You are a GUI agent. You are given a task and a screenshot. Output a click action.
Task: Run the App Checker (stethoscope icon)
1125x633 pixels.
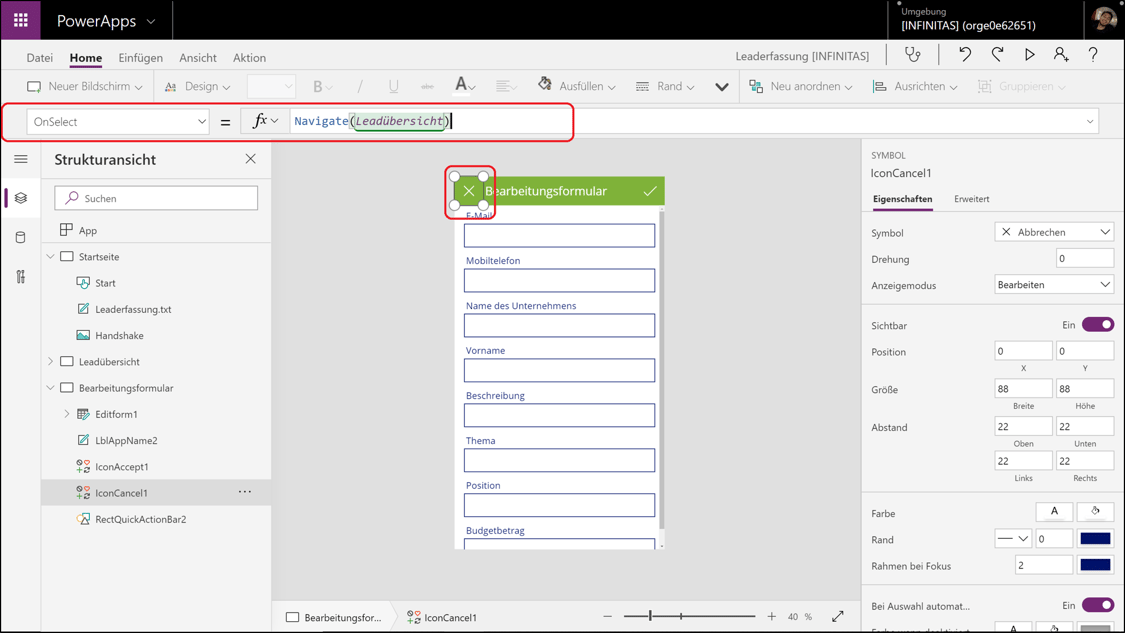coord(911,57)
